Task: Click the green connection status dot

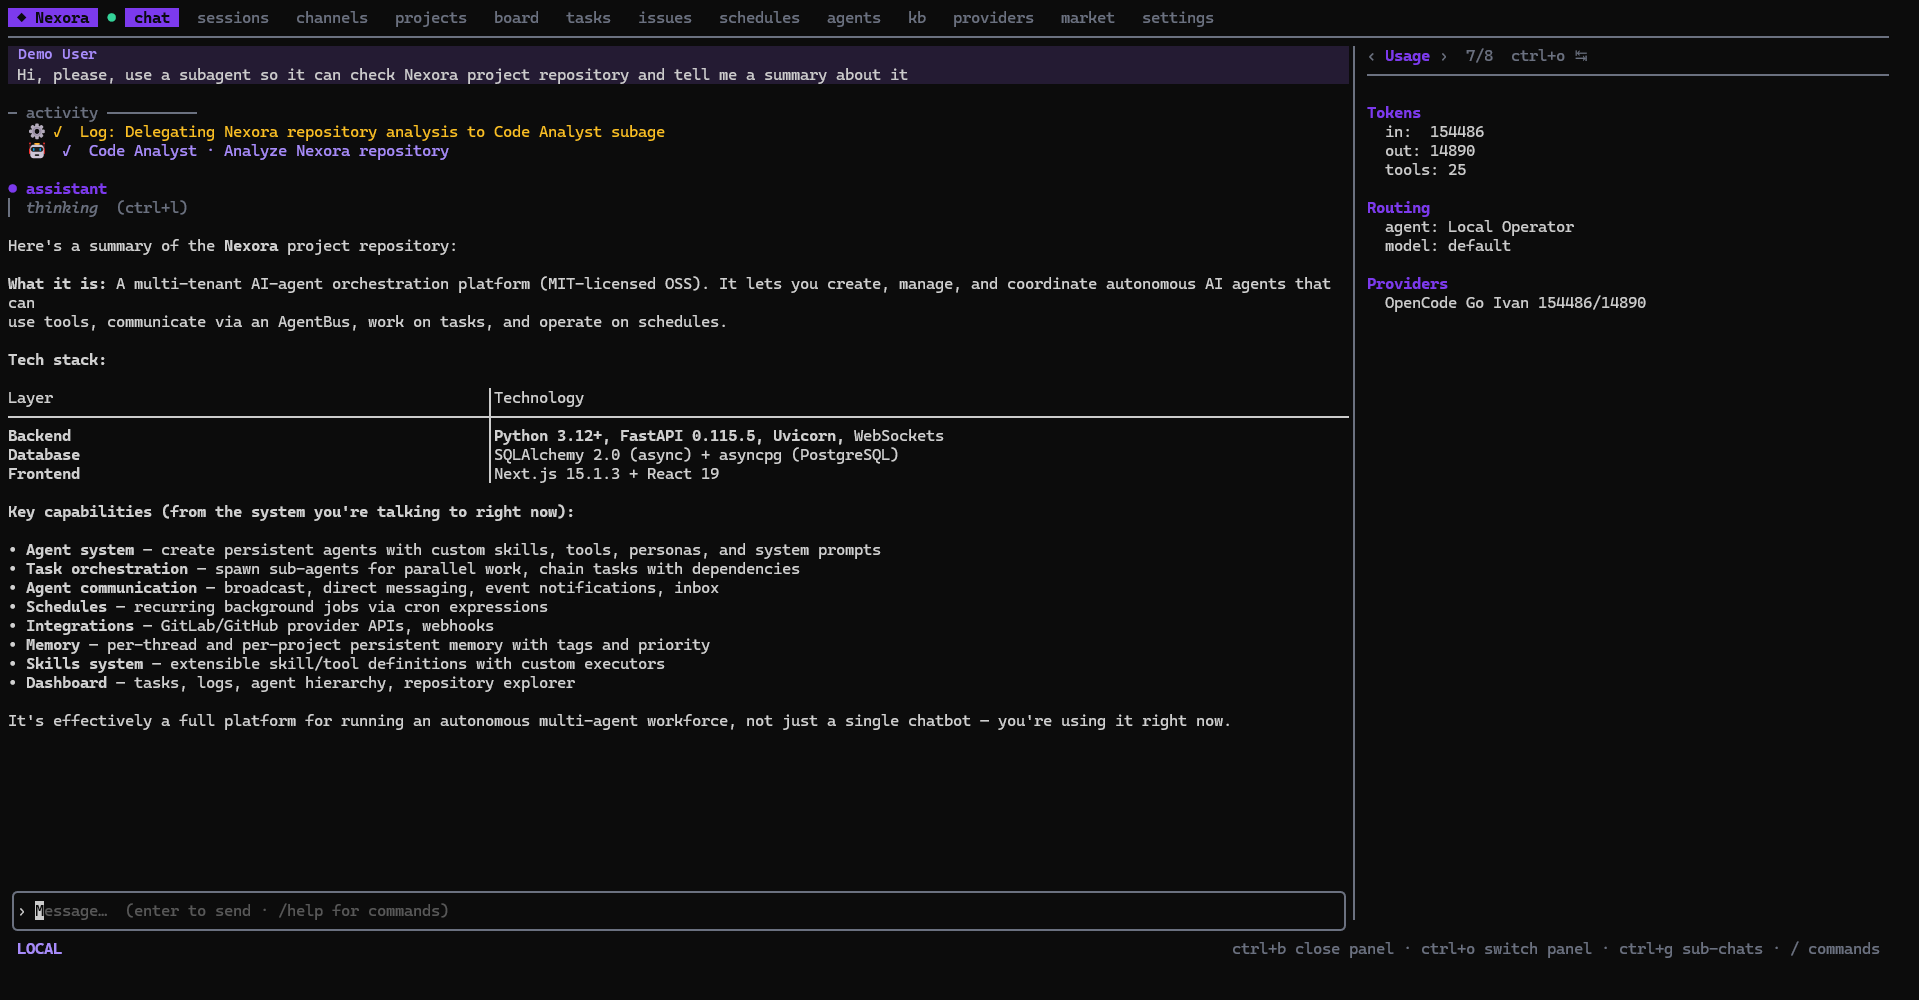Action: click(112, 17)
